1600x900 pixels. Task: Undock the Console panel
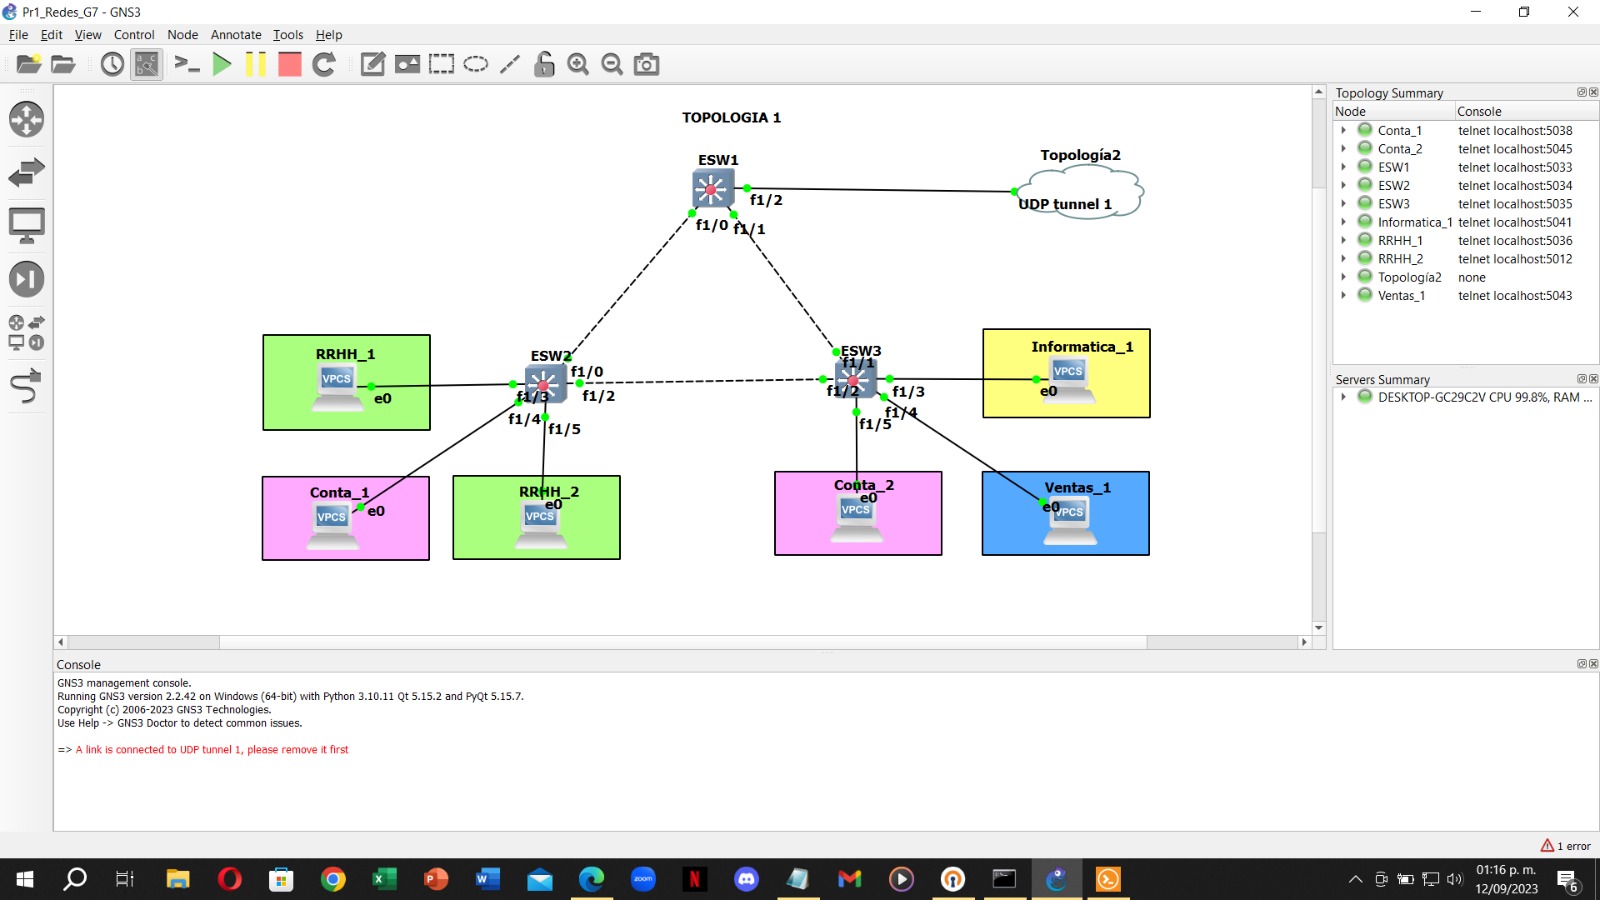point(1581,663)
